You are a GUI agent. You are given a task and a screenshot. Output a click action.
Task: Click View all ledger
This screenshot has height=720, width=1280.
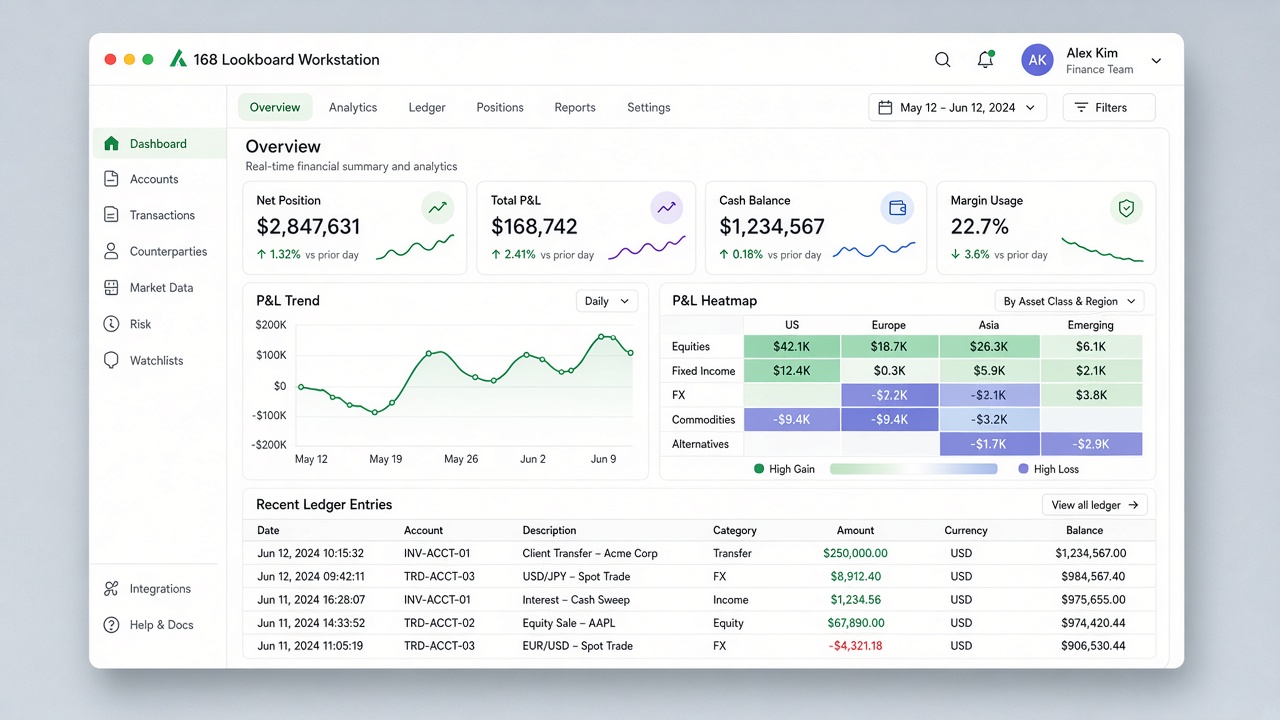[x=1095, y=505]
